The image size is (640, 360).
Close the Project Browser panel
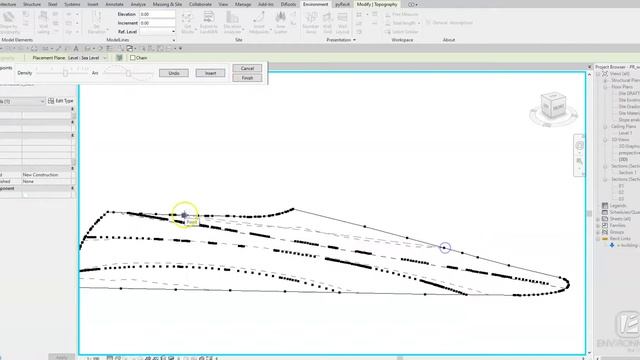coord(589,67)
